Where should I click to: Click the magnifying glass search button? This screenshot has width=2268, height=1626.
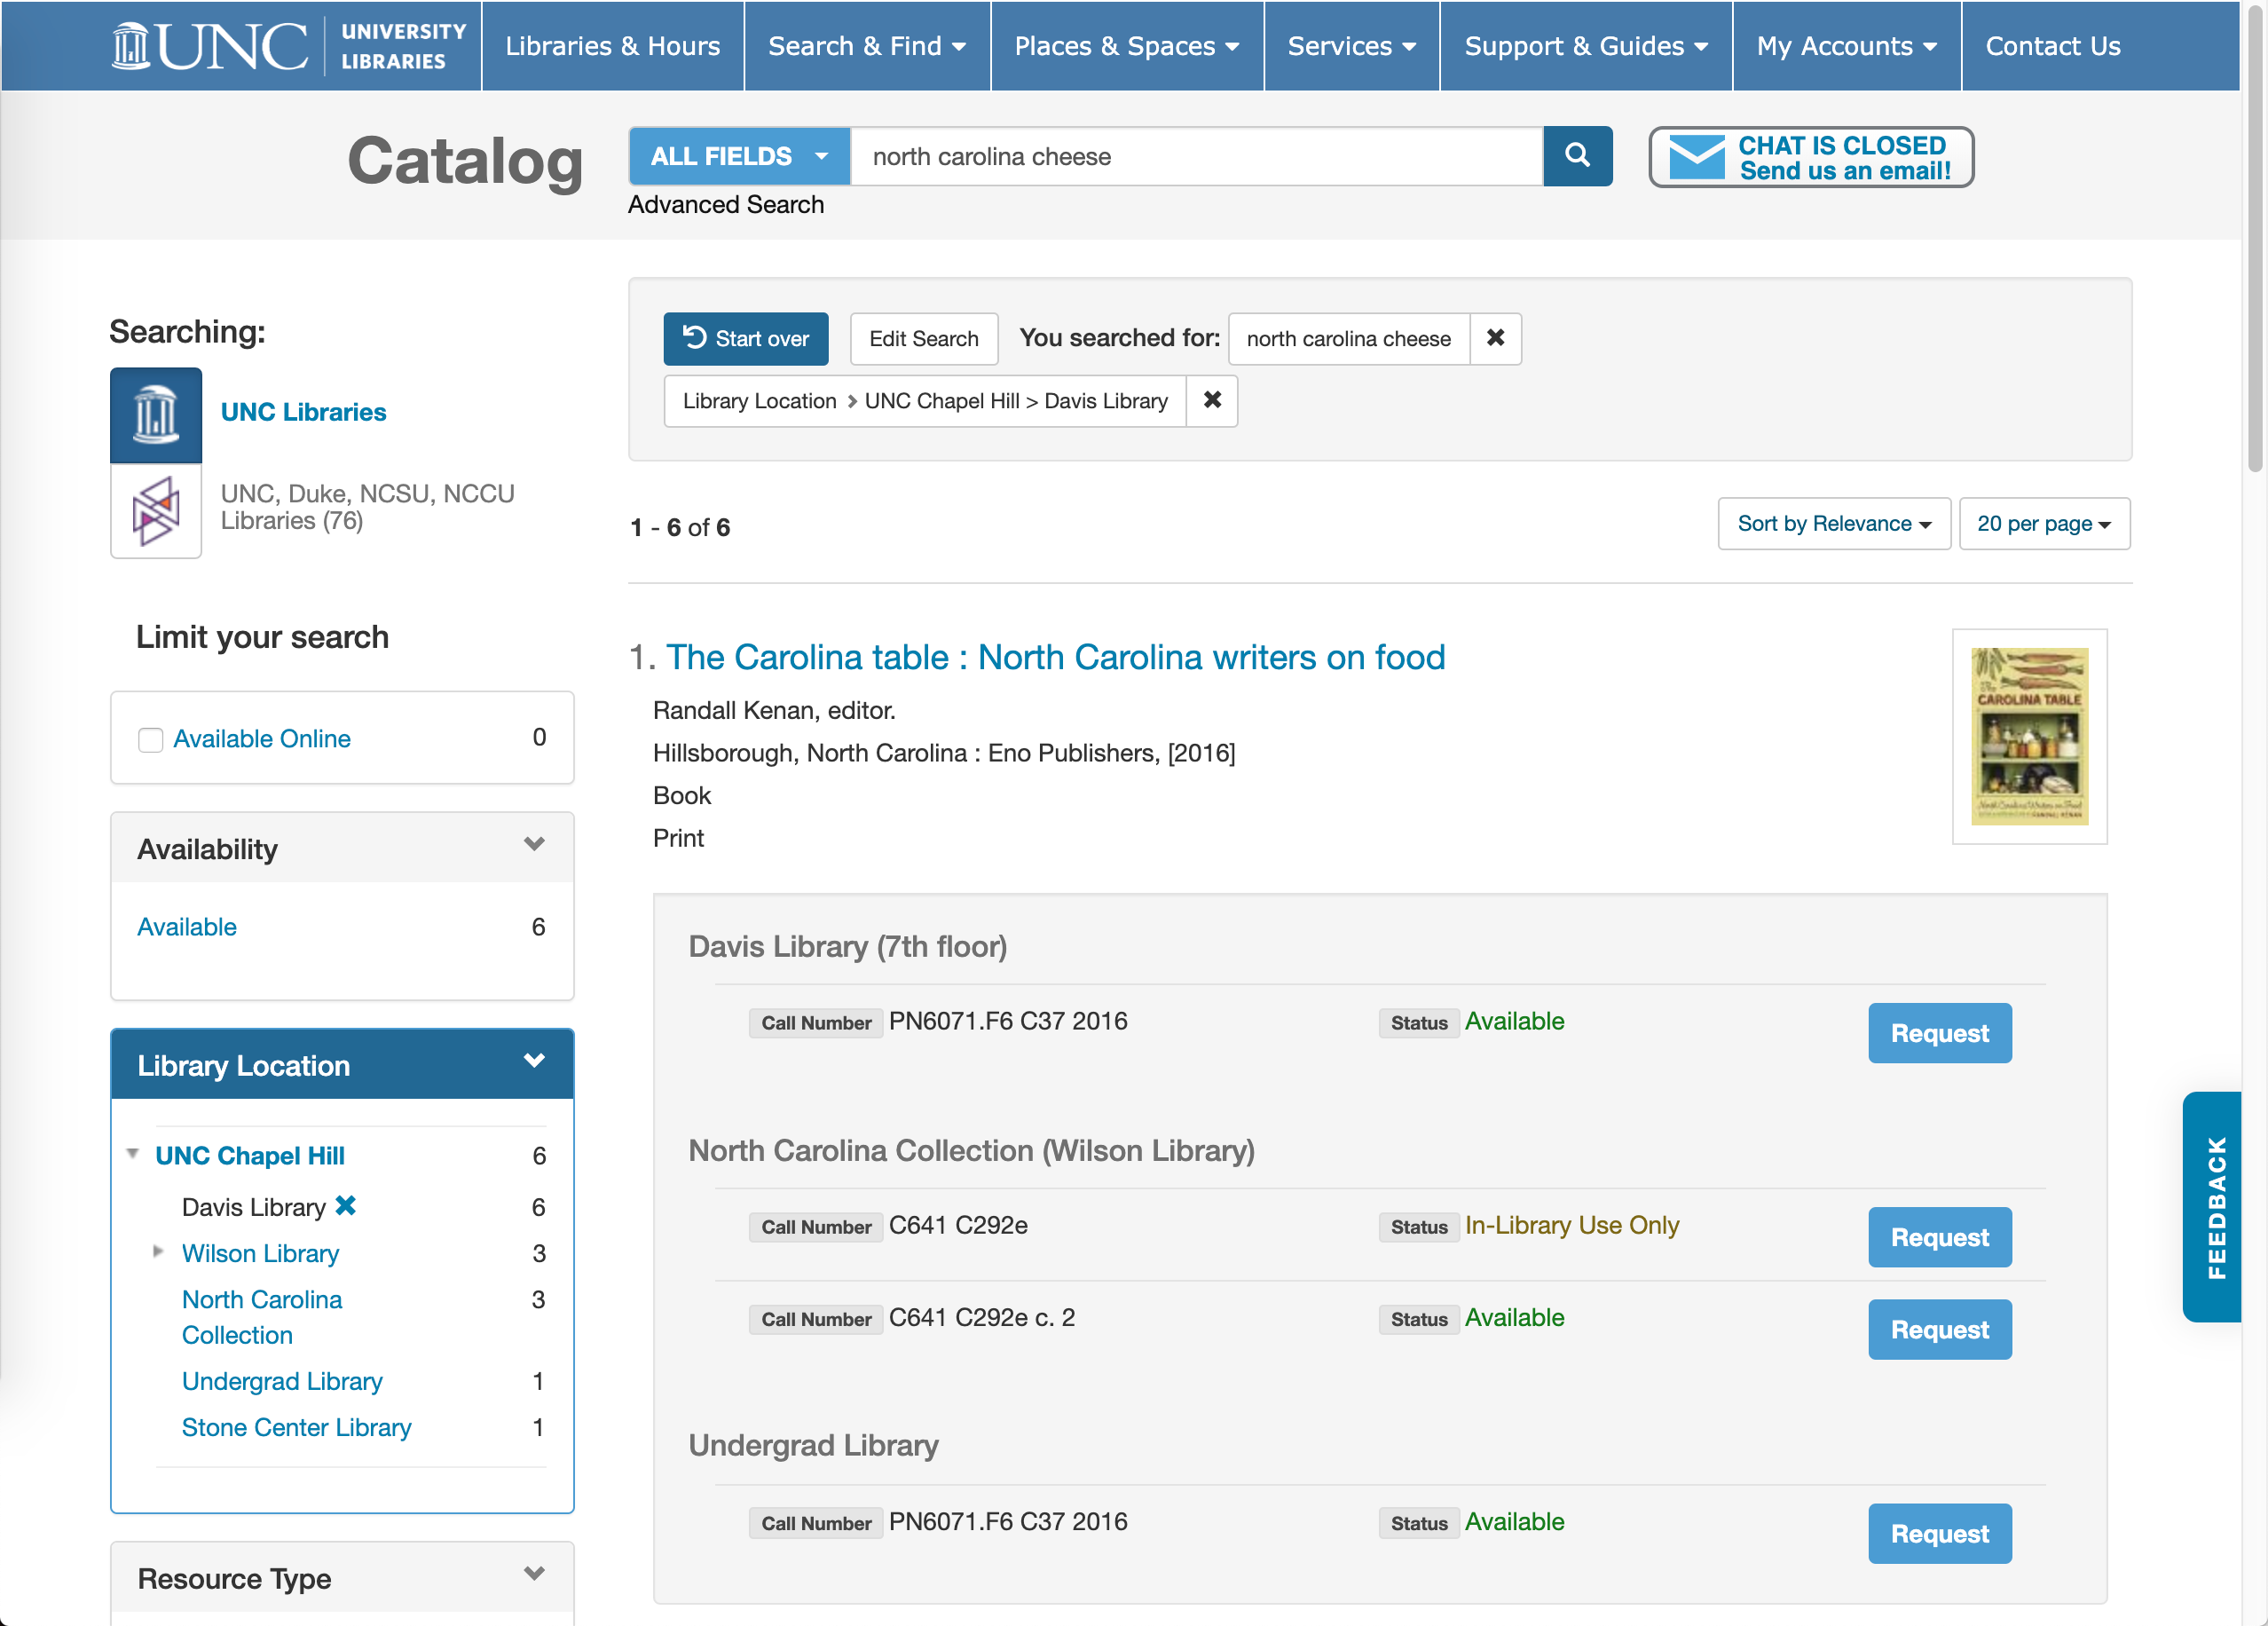click(1577, 156)
